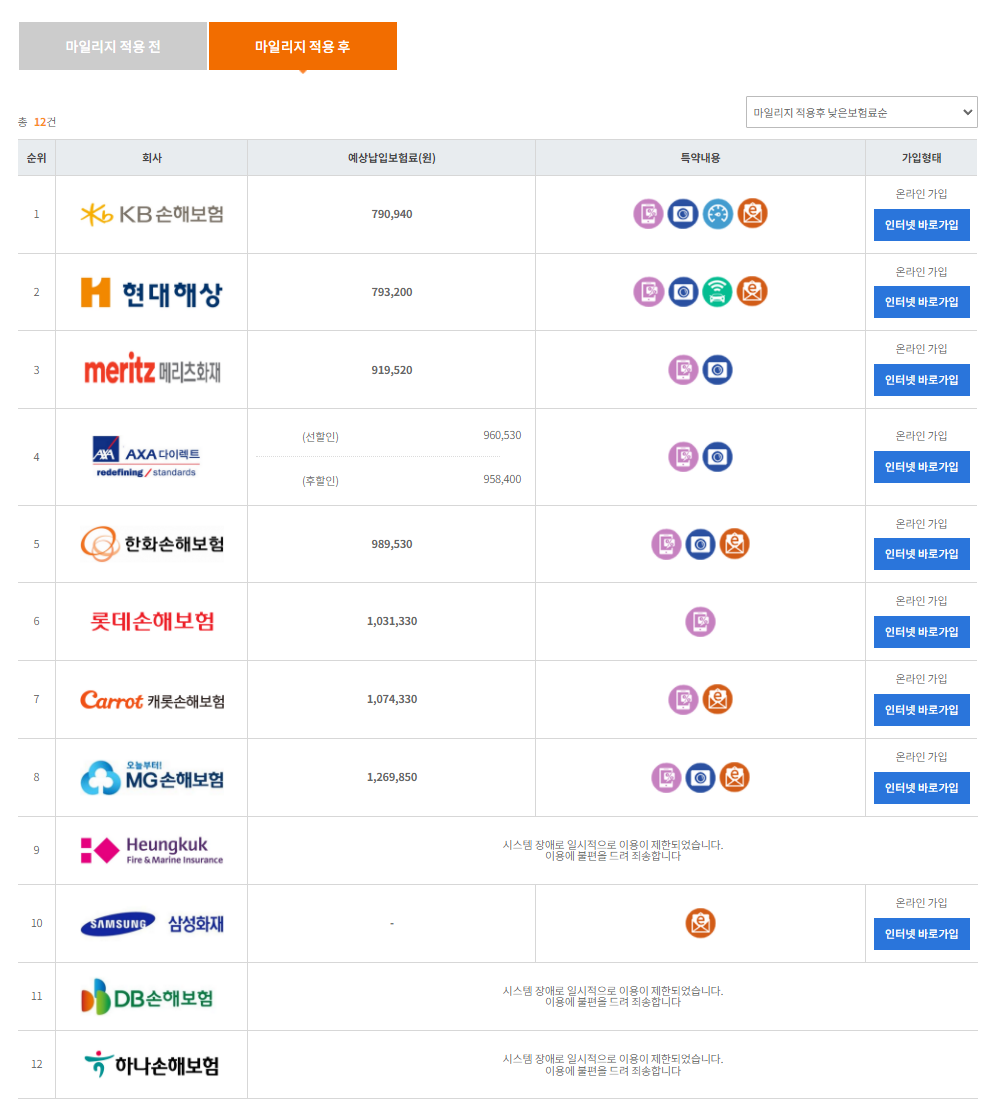The height and width of the screenshot is (1109, 993).
Task: Click 인터넷 바로가입 for 캐롯손해보험
Action: click(922, 709)
